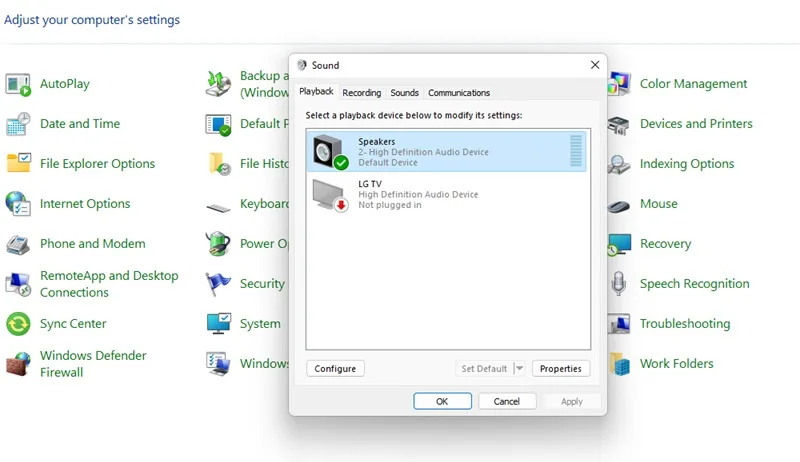The image size is (800, 462).
Task: Click the Apply button
Action: point(572,401)
